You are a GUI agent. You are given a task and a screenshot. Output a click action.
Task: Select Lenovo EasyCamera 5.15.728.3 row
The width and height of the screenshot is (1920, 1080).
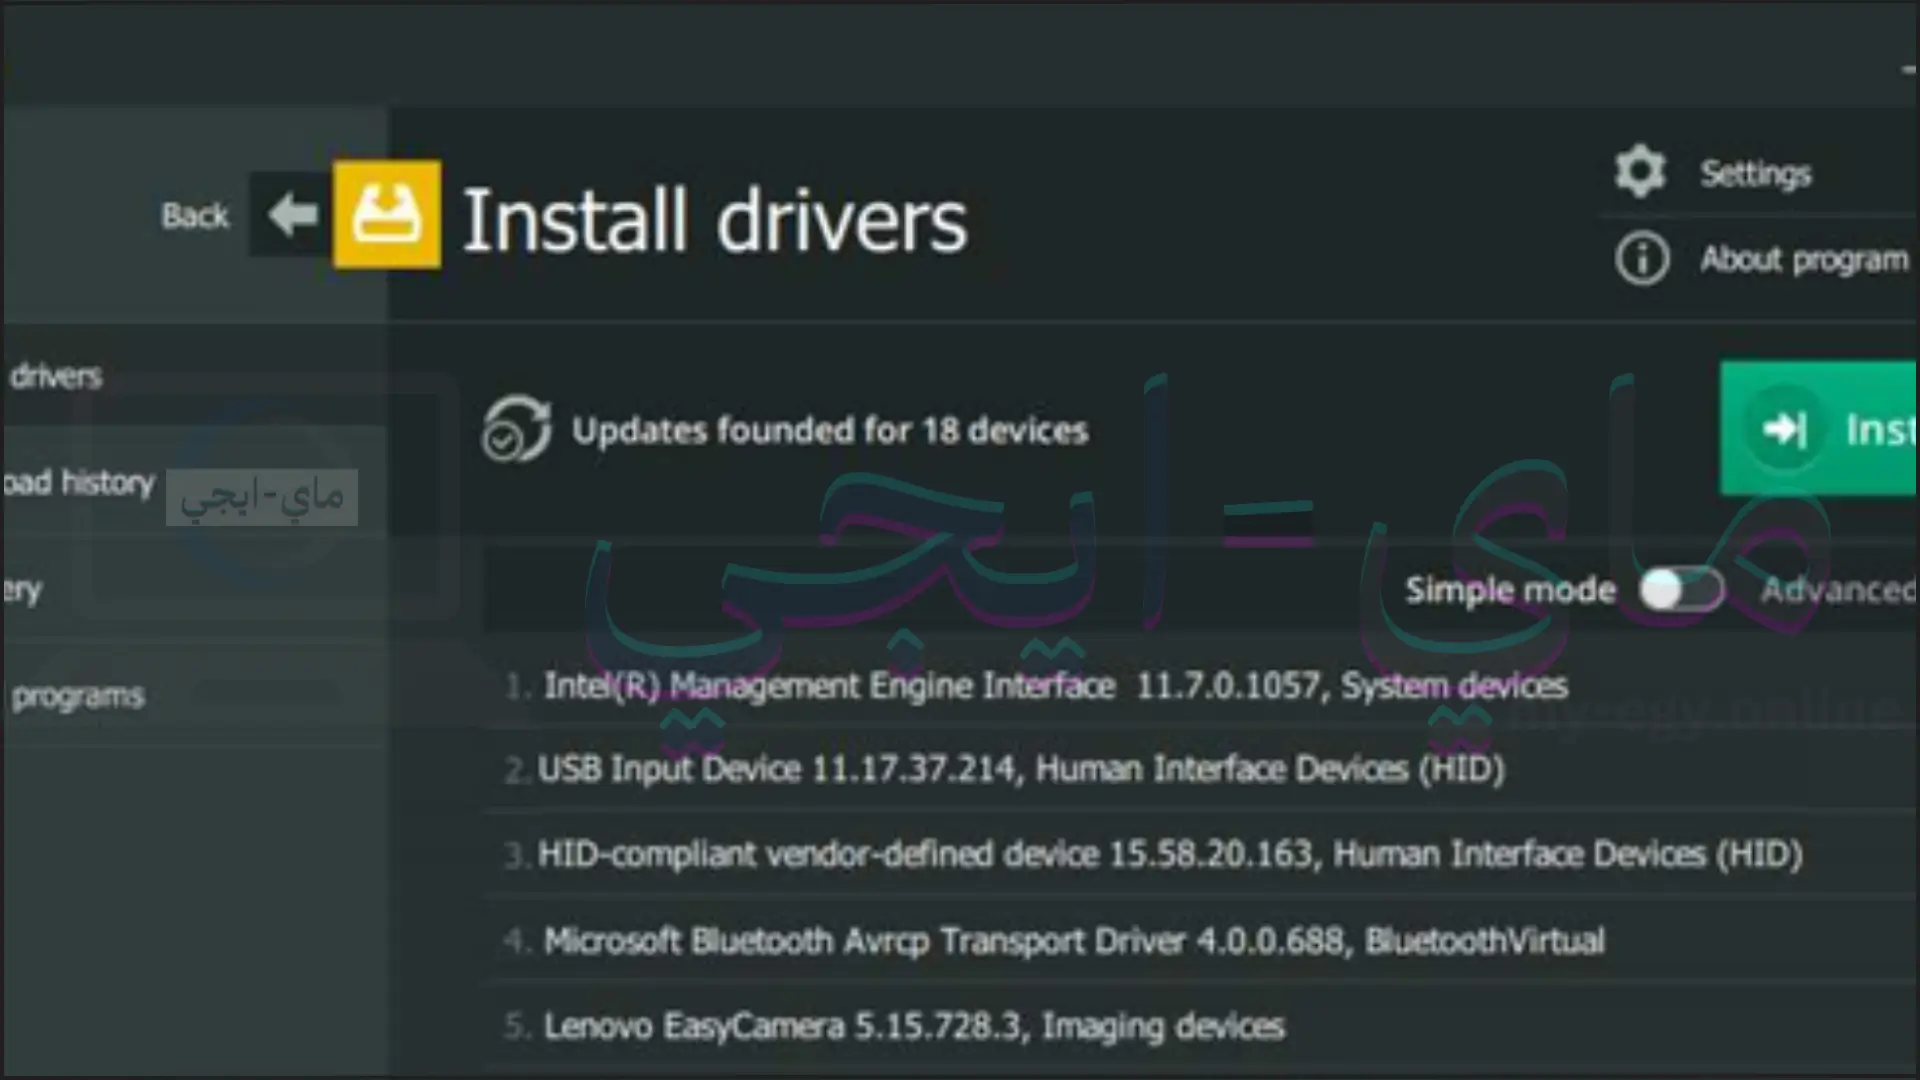[1200, 1027]
